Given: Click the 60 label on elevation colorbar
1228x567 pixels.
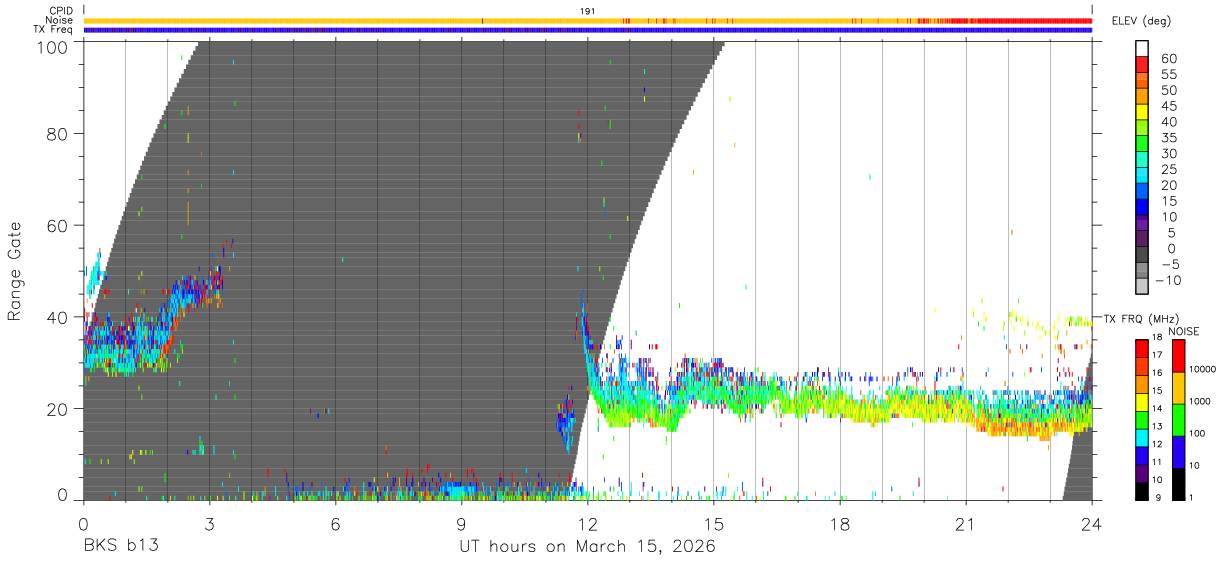Looking at the screenshot, I should click(x=1167, y=58).
